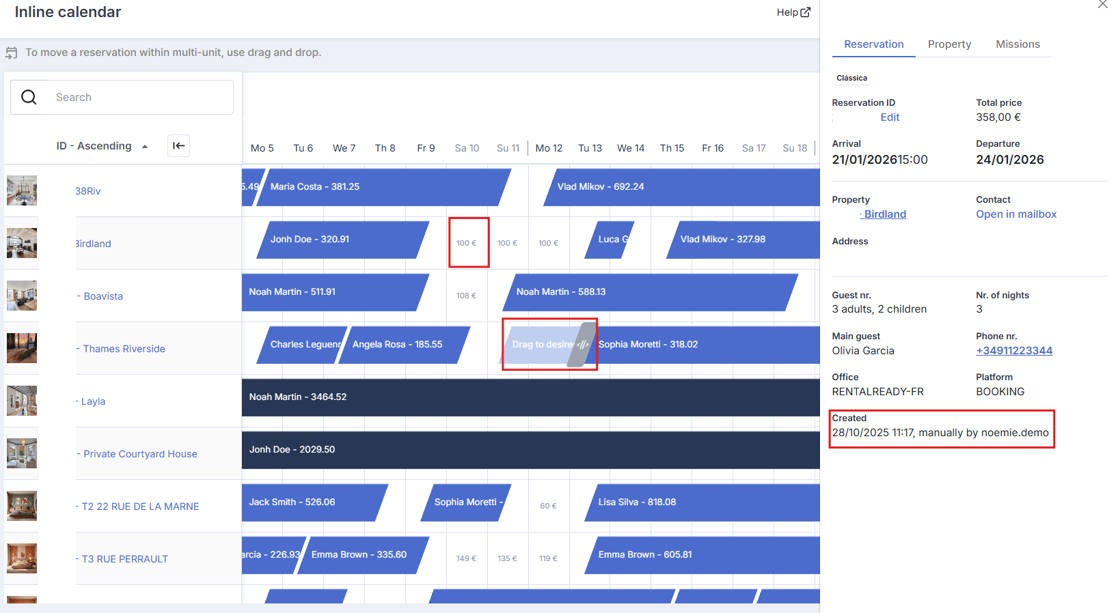
Task: Open the Layla property name
Action: tap(91, 402)
